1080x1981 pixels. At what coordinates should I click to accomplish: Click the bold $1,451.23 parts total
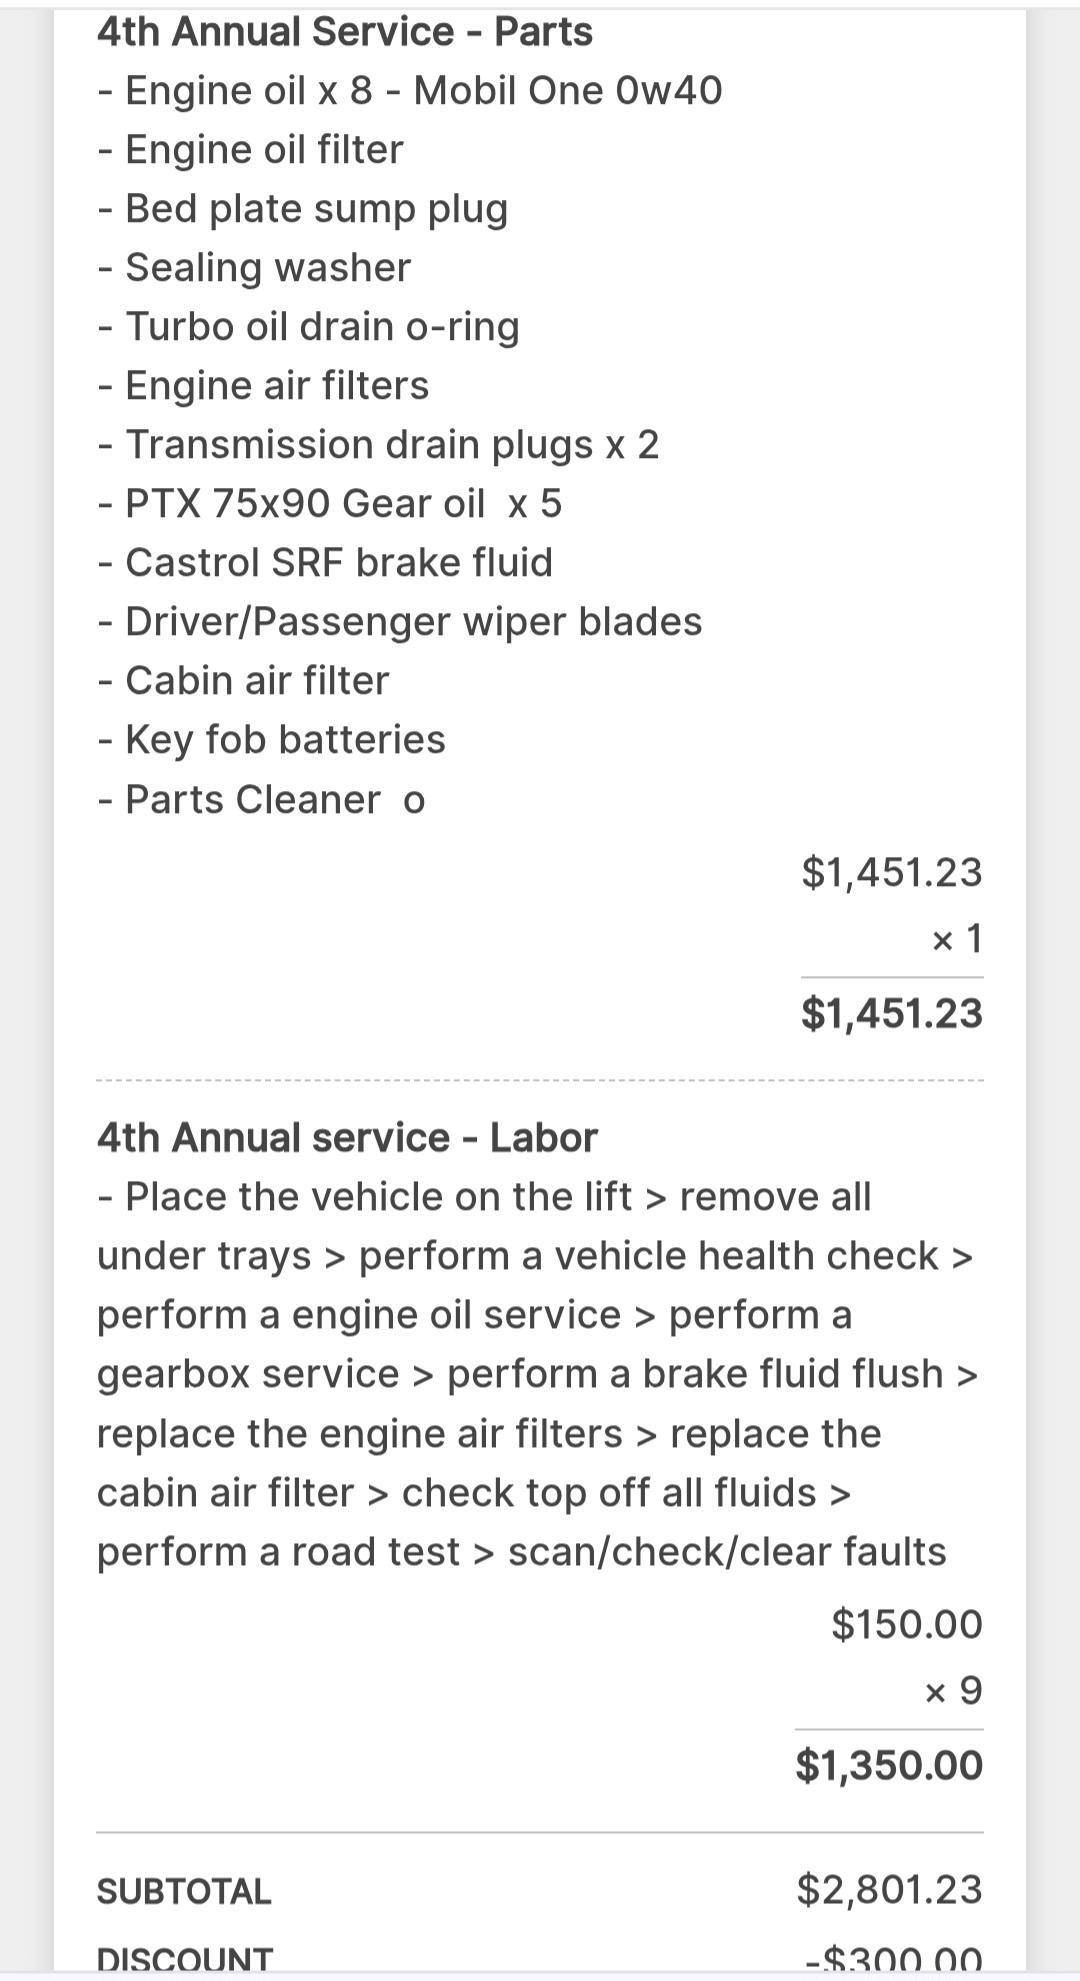892,1014
